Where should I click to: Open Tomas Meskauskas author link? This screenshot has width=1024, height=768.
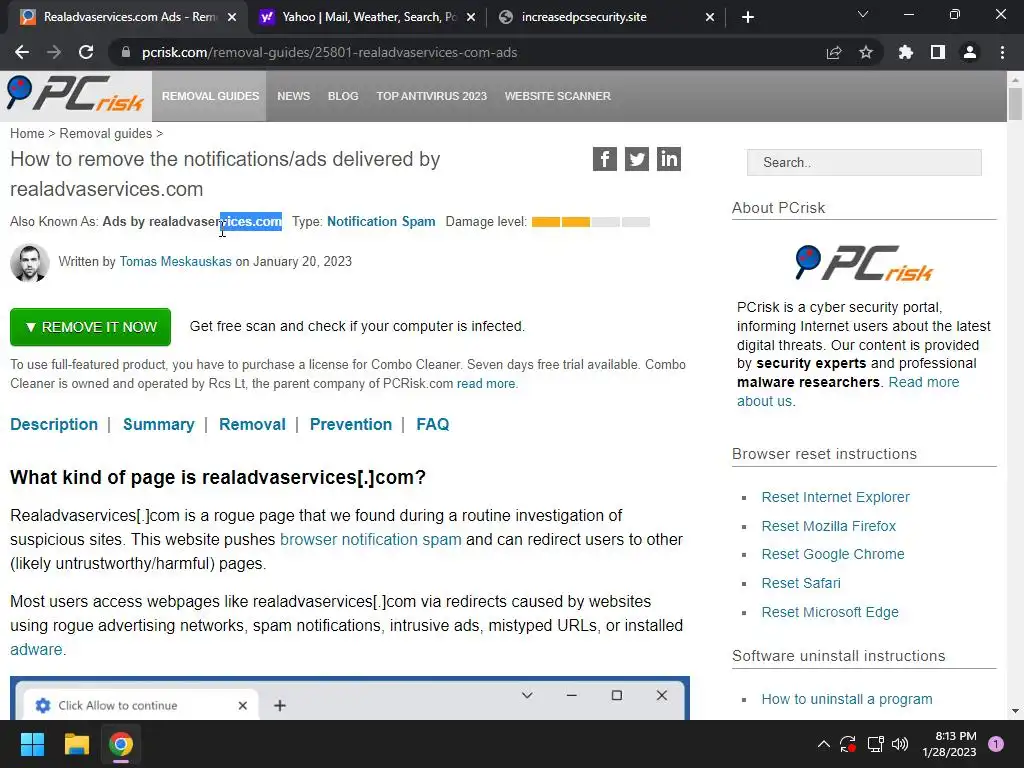(175, 261)
